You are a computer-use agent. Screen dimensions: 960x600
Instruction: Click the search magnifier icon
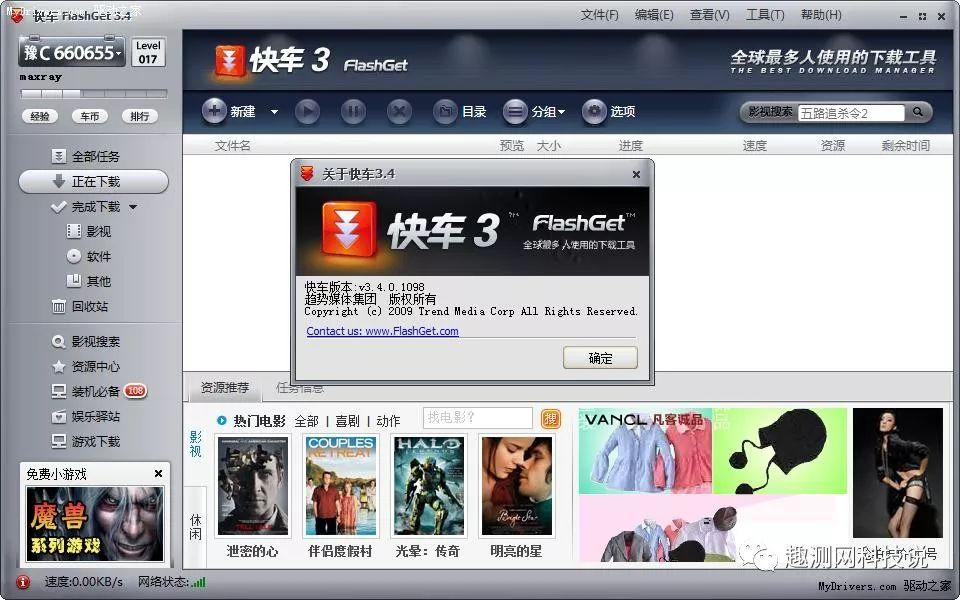(x=918, y=112)
